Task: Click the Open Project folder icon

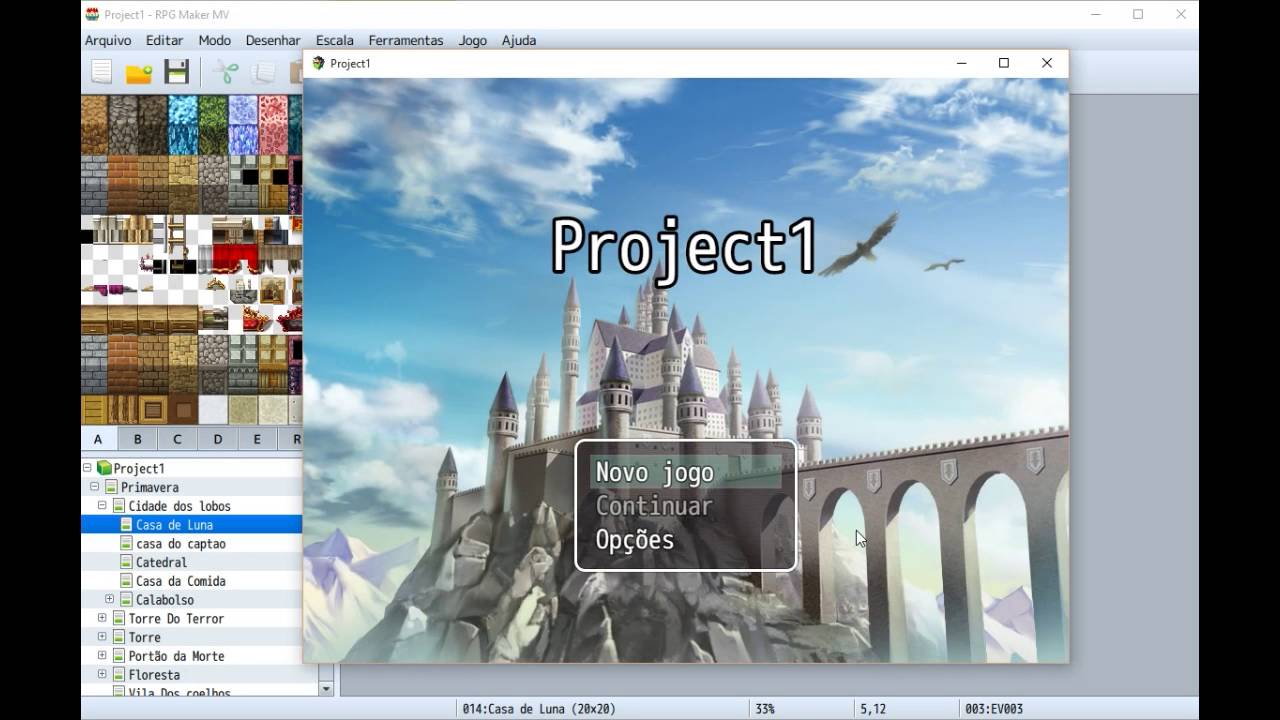Action: pyautogui.click(x=139, y=72)
